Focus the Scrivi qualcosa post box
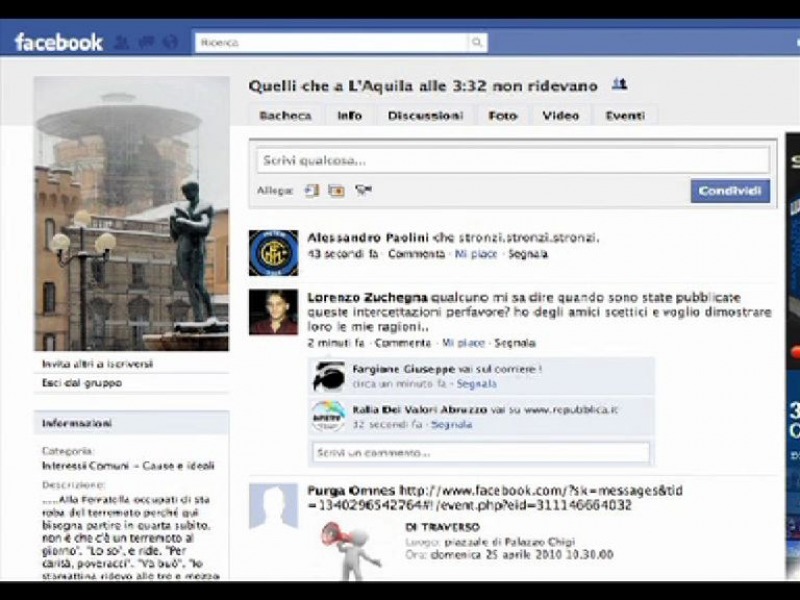The image size is (800, 600). click(512, 160)
